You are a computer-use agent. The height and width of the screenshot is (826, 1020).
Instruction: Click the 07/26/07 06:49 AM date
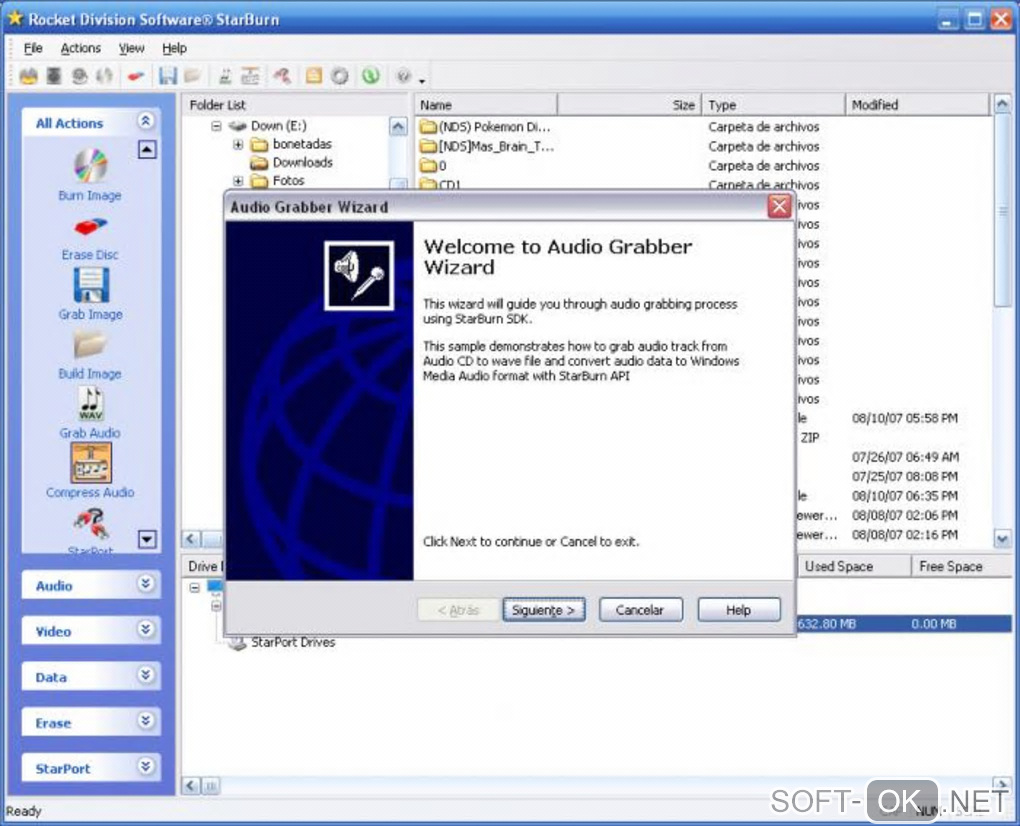tap(906, 457)
